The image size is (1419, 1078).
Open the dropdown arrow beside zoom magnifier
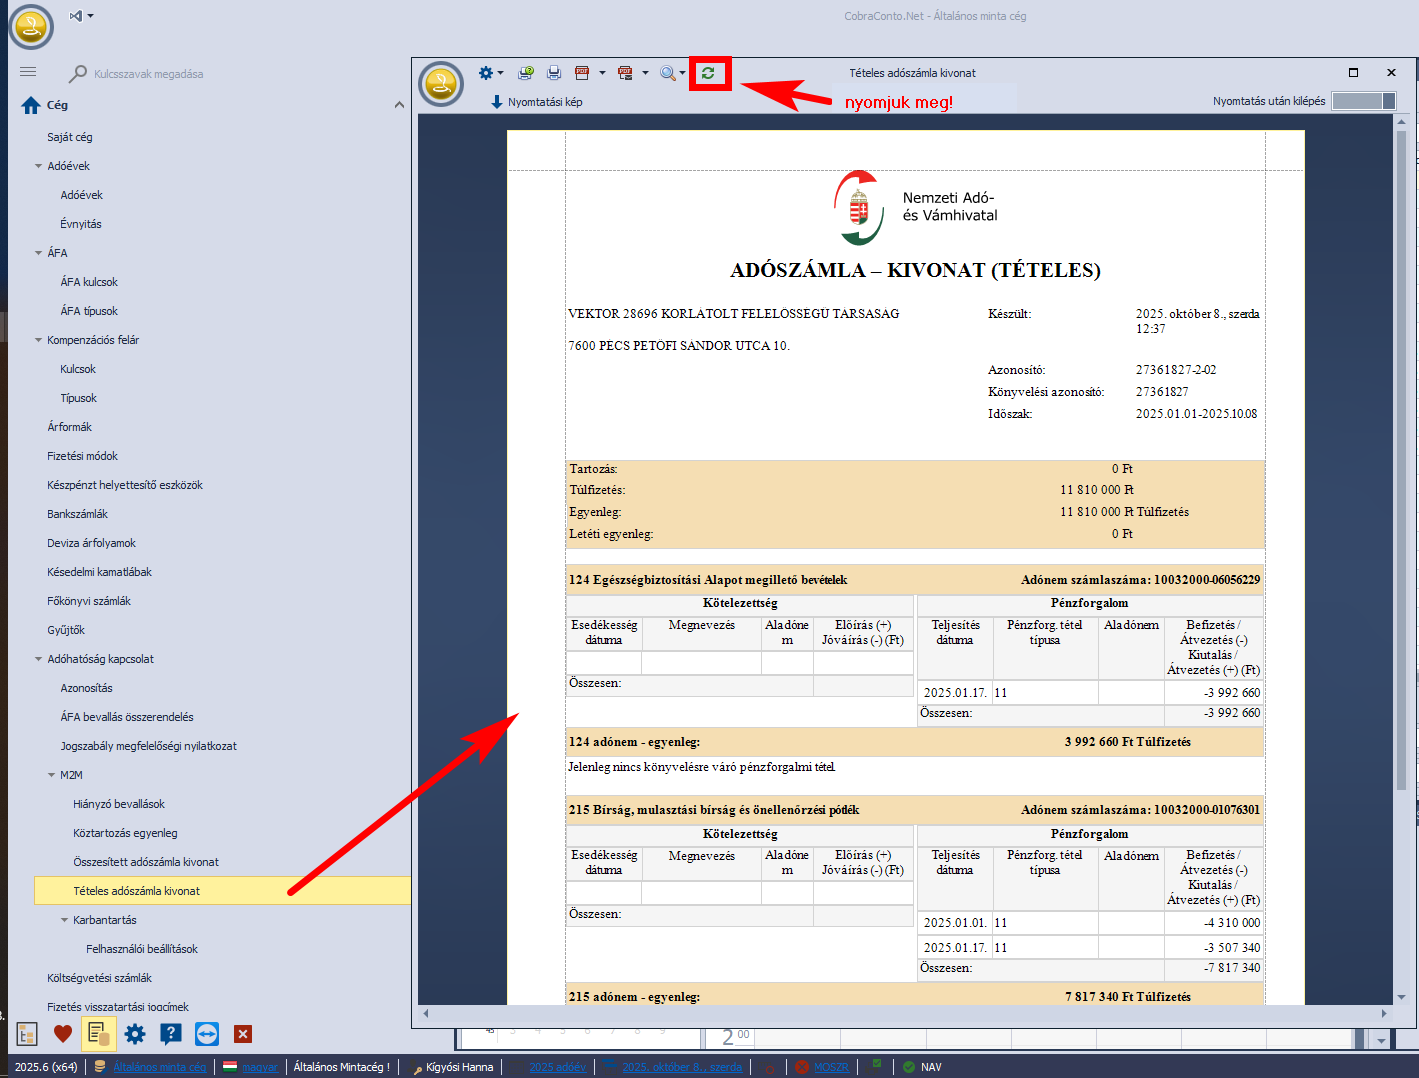point(683,73)
